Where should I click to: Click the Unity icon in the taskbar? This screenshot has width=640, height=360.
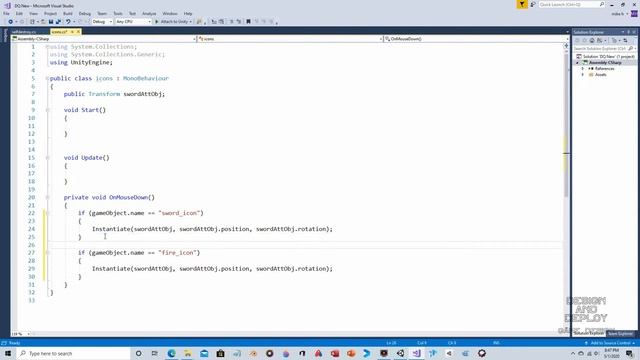(x=400, y=353)
